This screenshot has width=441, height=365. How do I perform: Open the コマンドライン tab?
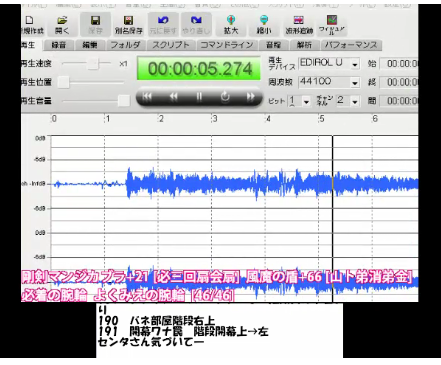(227, 45)
